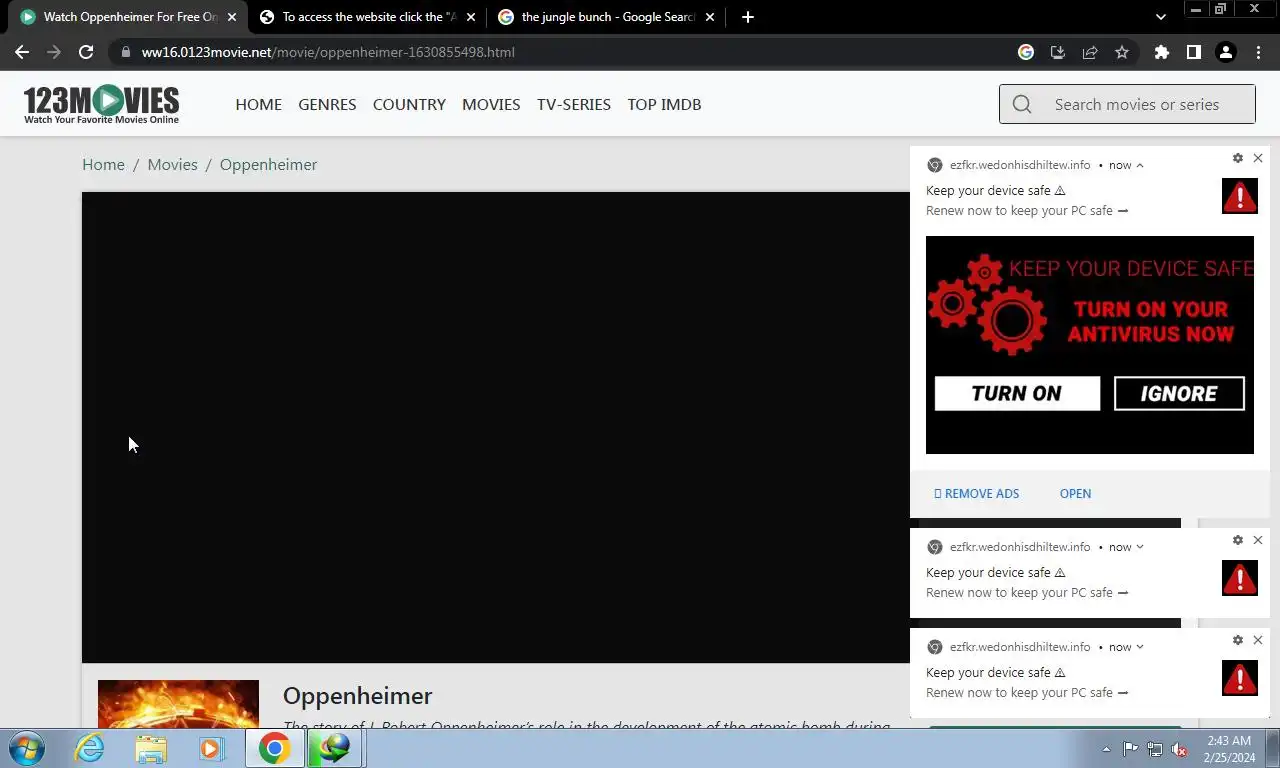This screenshot has width=1280, height=768.
Task: Open Windows Explorer folder in taskbar
Action: pos(151,748)
